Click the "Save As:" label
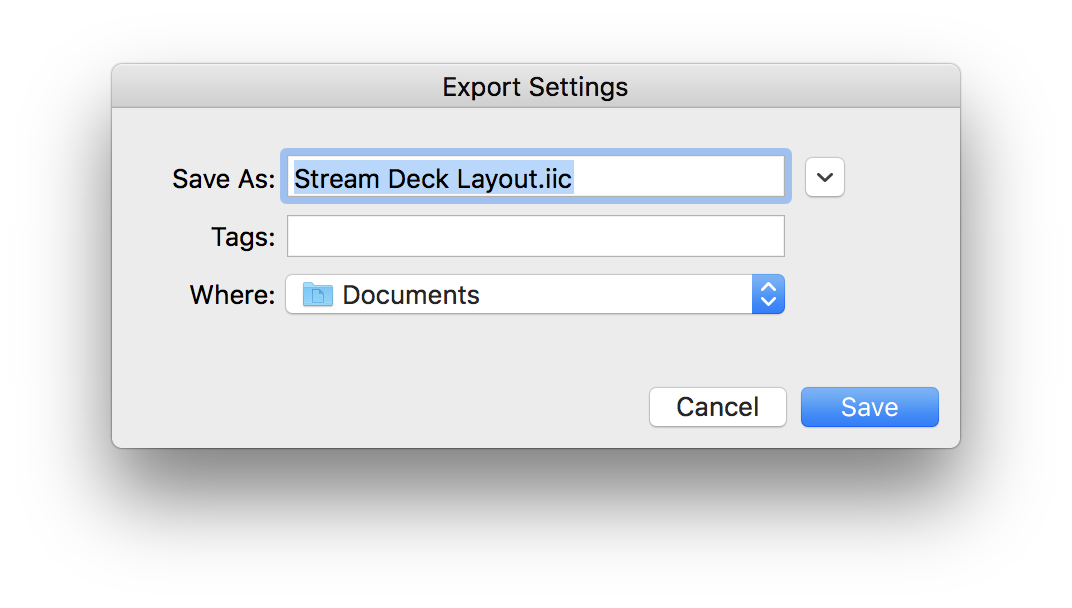 click(x=223, y=179)
